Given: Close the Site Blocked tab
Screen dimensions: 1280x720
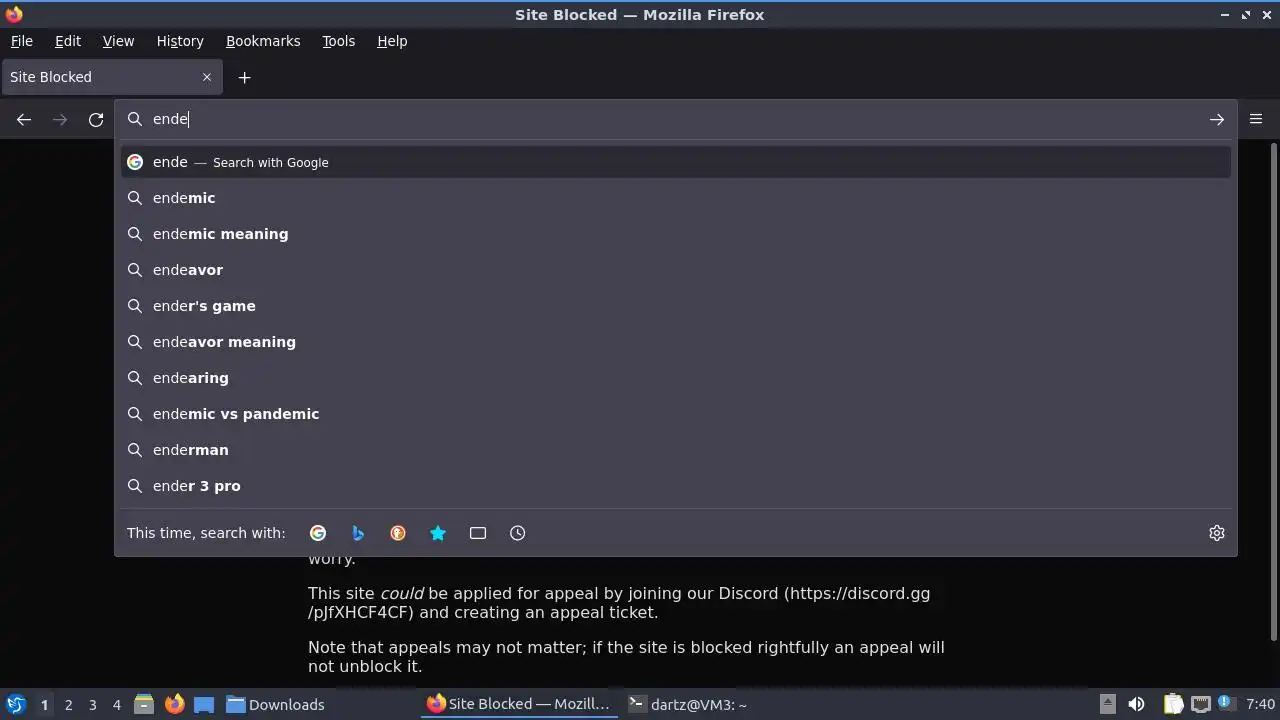Looking at the screenshot, I should [207, 77].
